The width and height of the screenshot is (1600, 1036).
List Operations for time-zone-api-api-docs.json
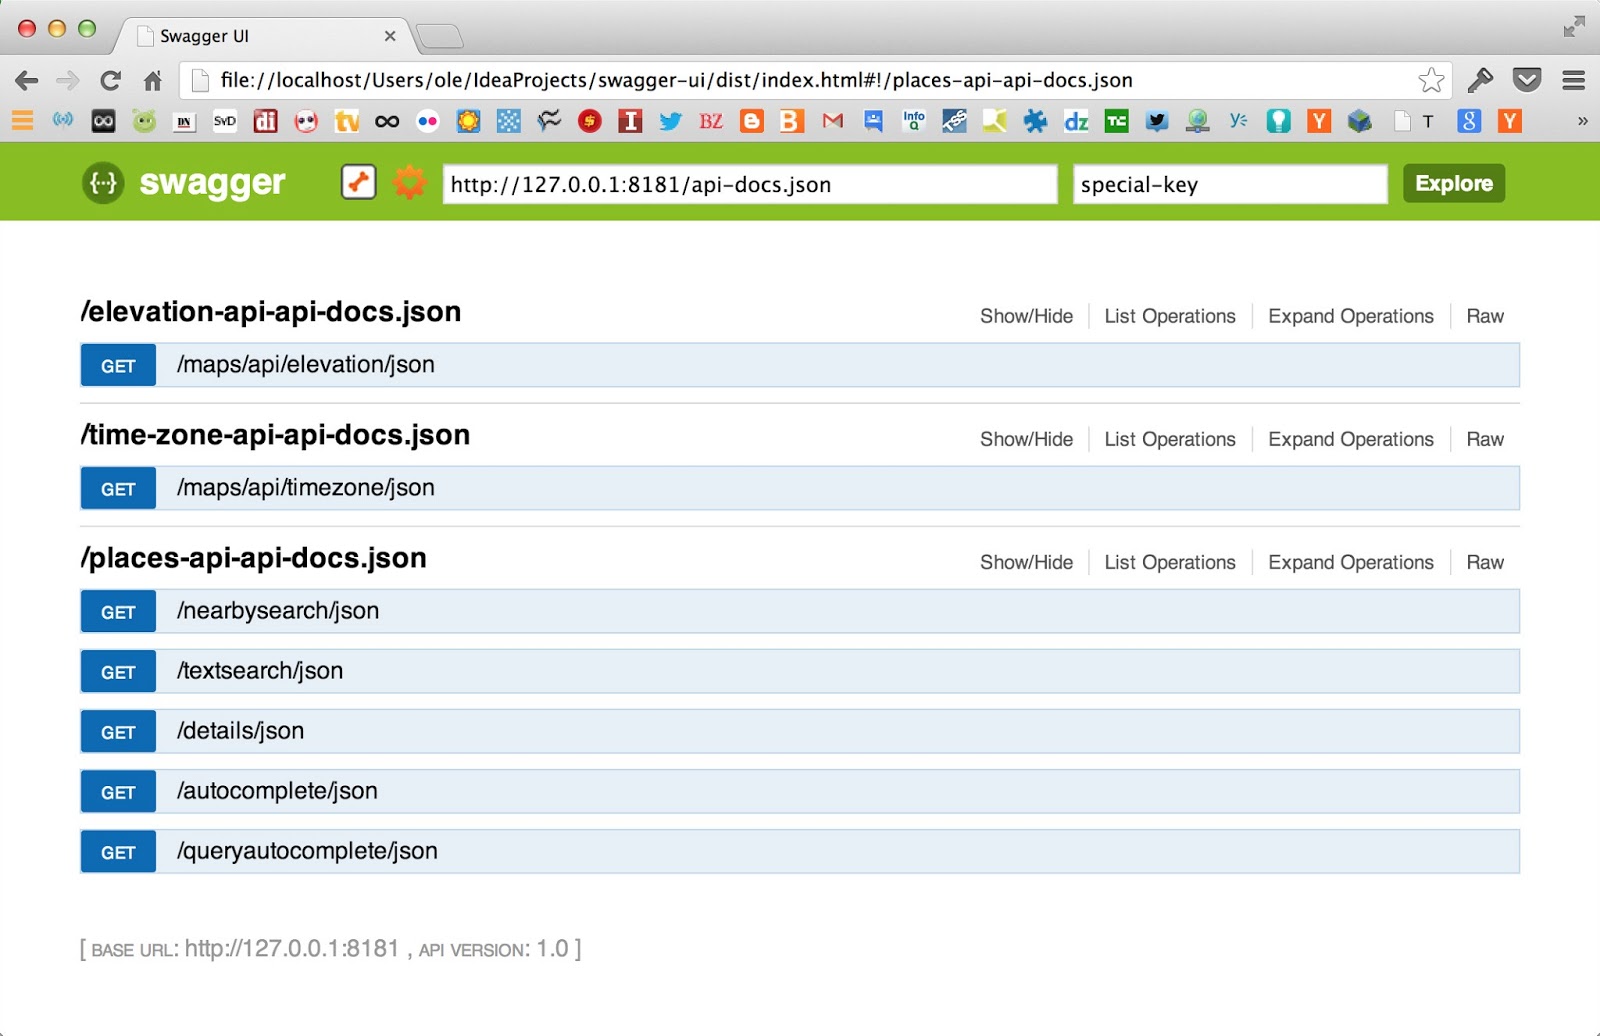click(1170, 439)
